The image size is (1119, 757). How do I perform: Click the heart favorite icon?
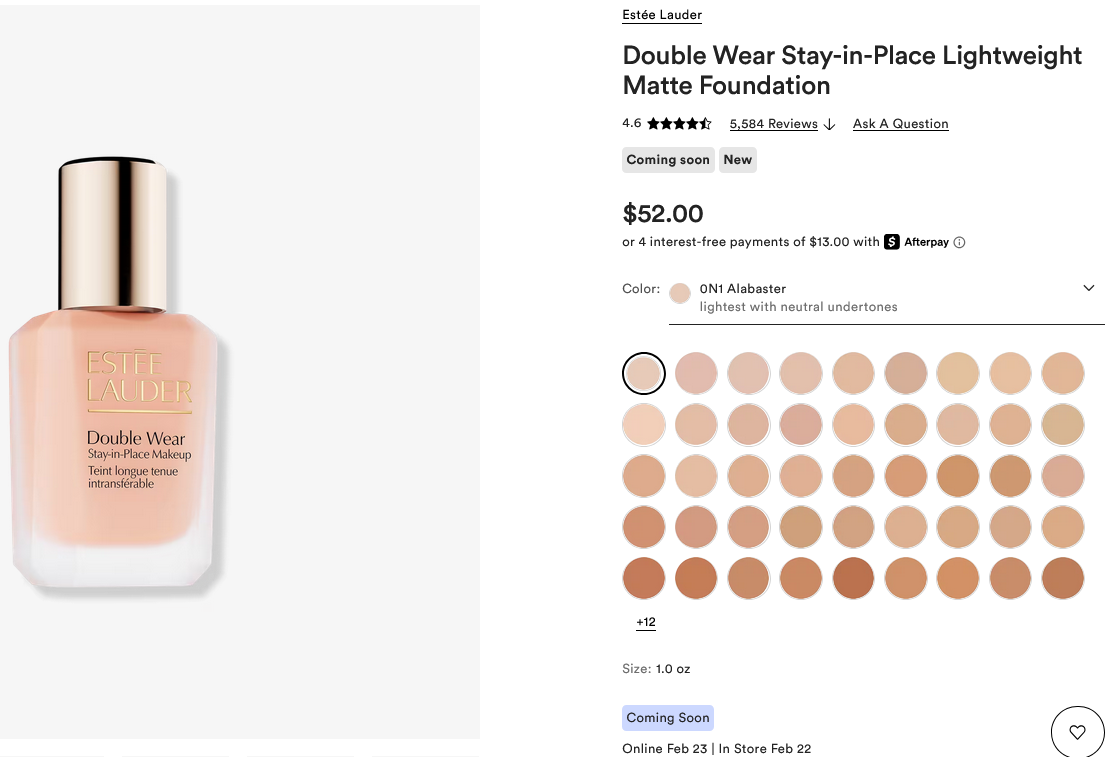1077,732
